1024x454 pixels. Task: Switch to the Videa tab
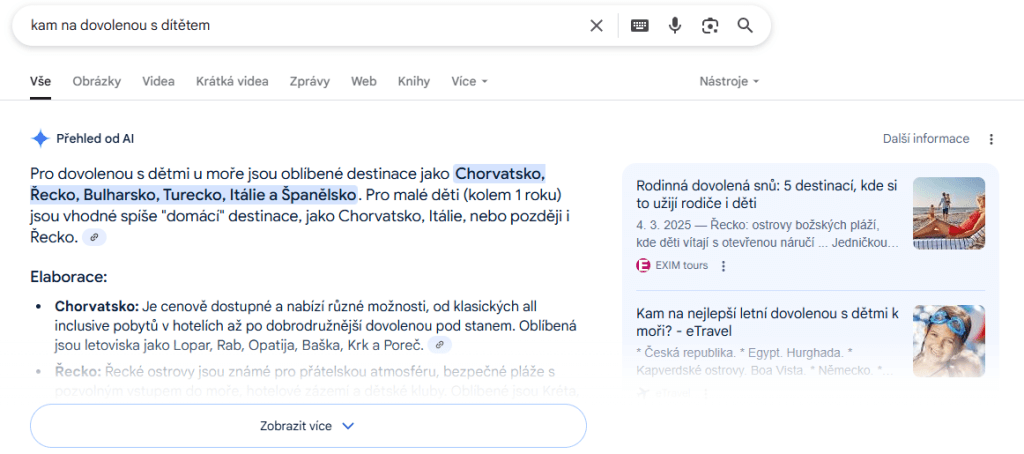tap(158, 82)
